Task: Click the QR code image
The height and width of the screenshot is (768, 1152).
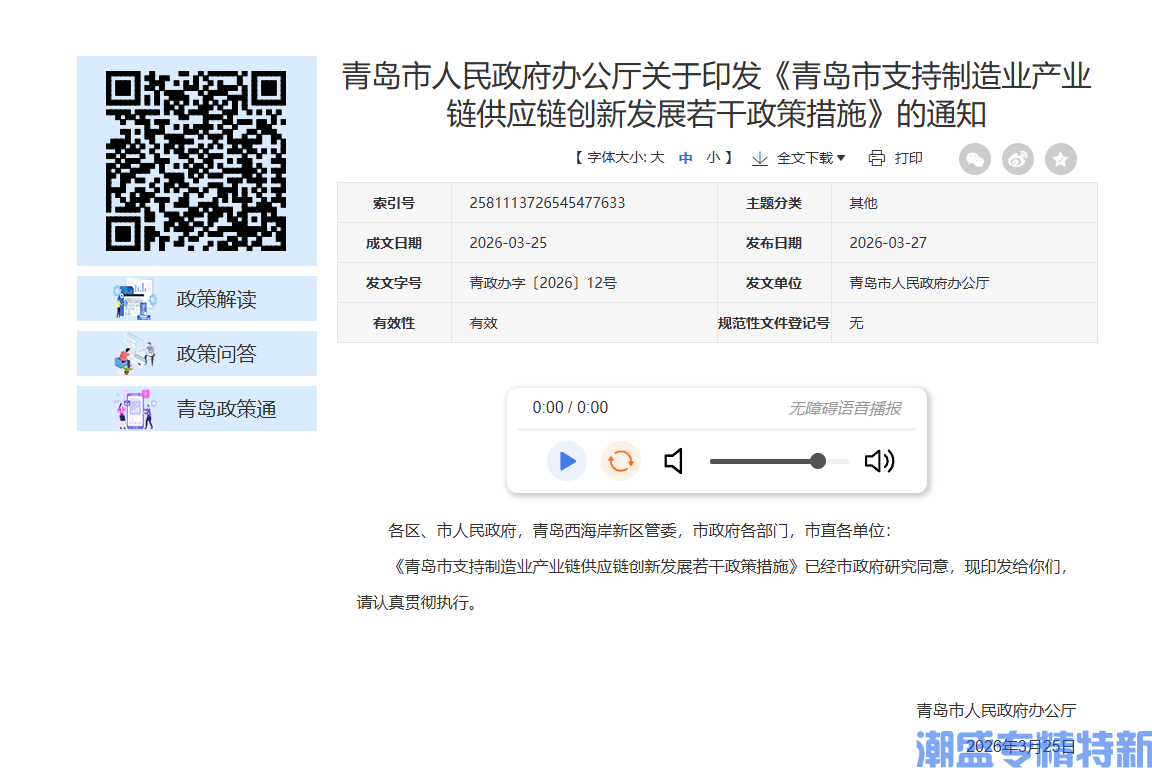Action: point(196,160)
